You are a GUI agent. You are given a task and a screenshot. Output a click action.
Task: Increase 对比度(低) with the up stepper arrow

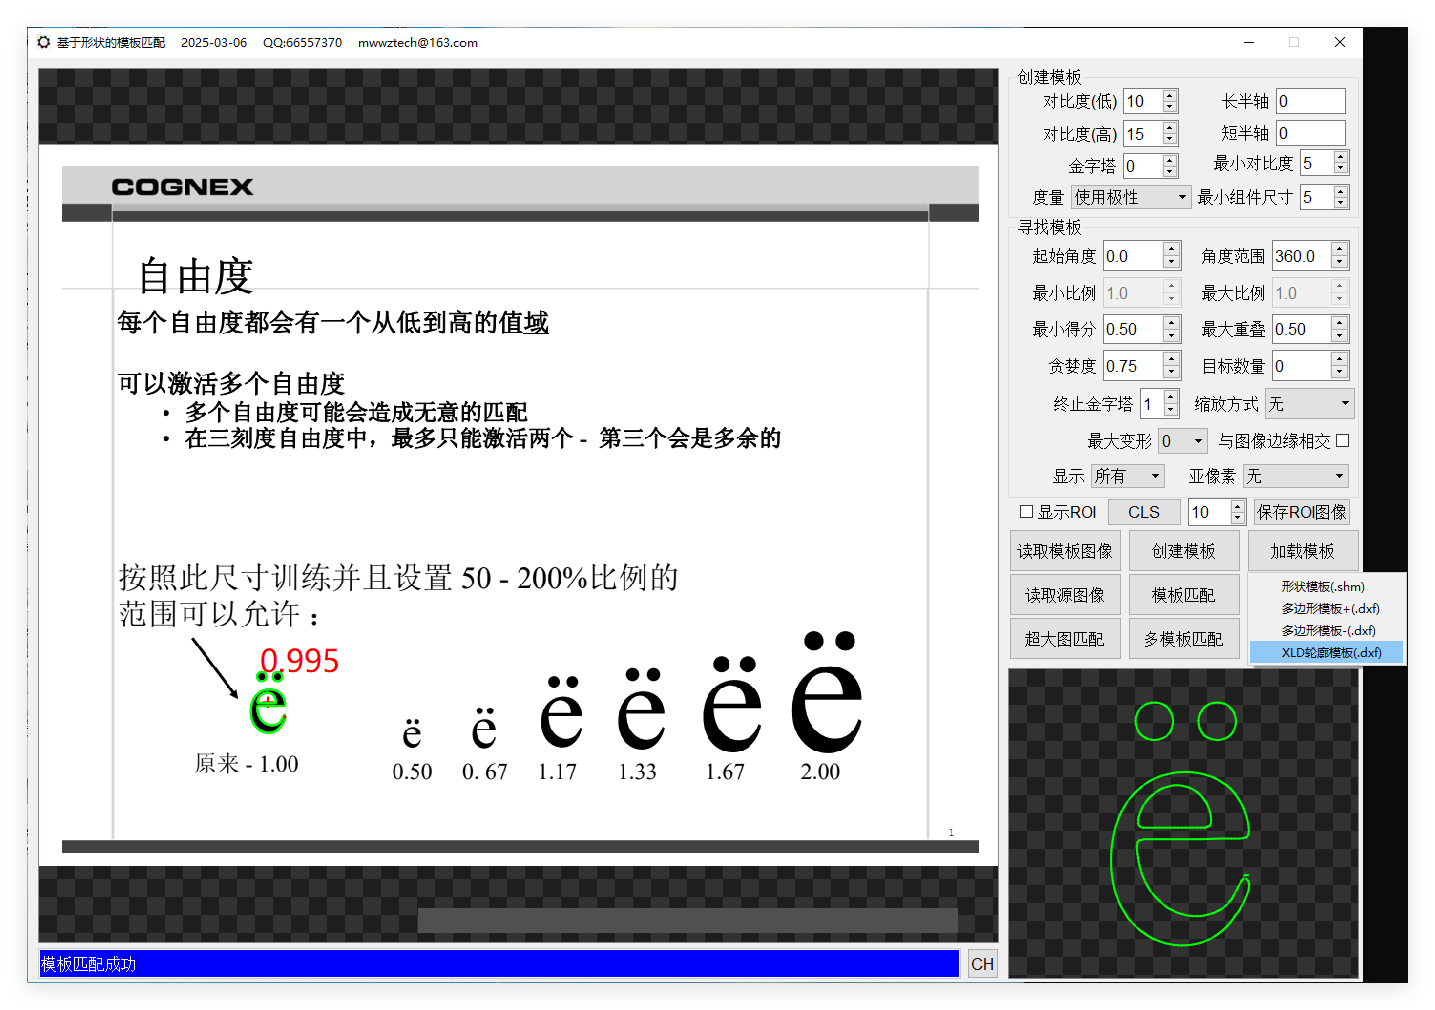[x=1169, y=96]
